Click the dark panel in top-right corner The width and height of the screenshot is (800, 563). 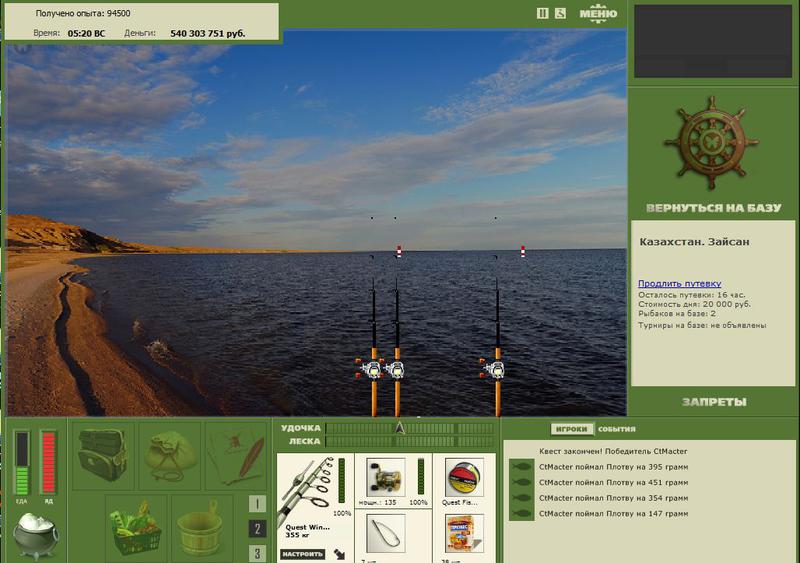[713, 41]
